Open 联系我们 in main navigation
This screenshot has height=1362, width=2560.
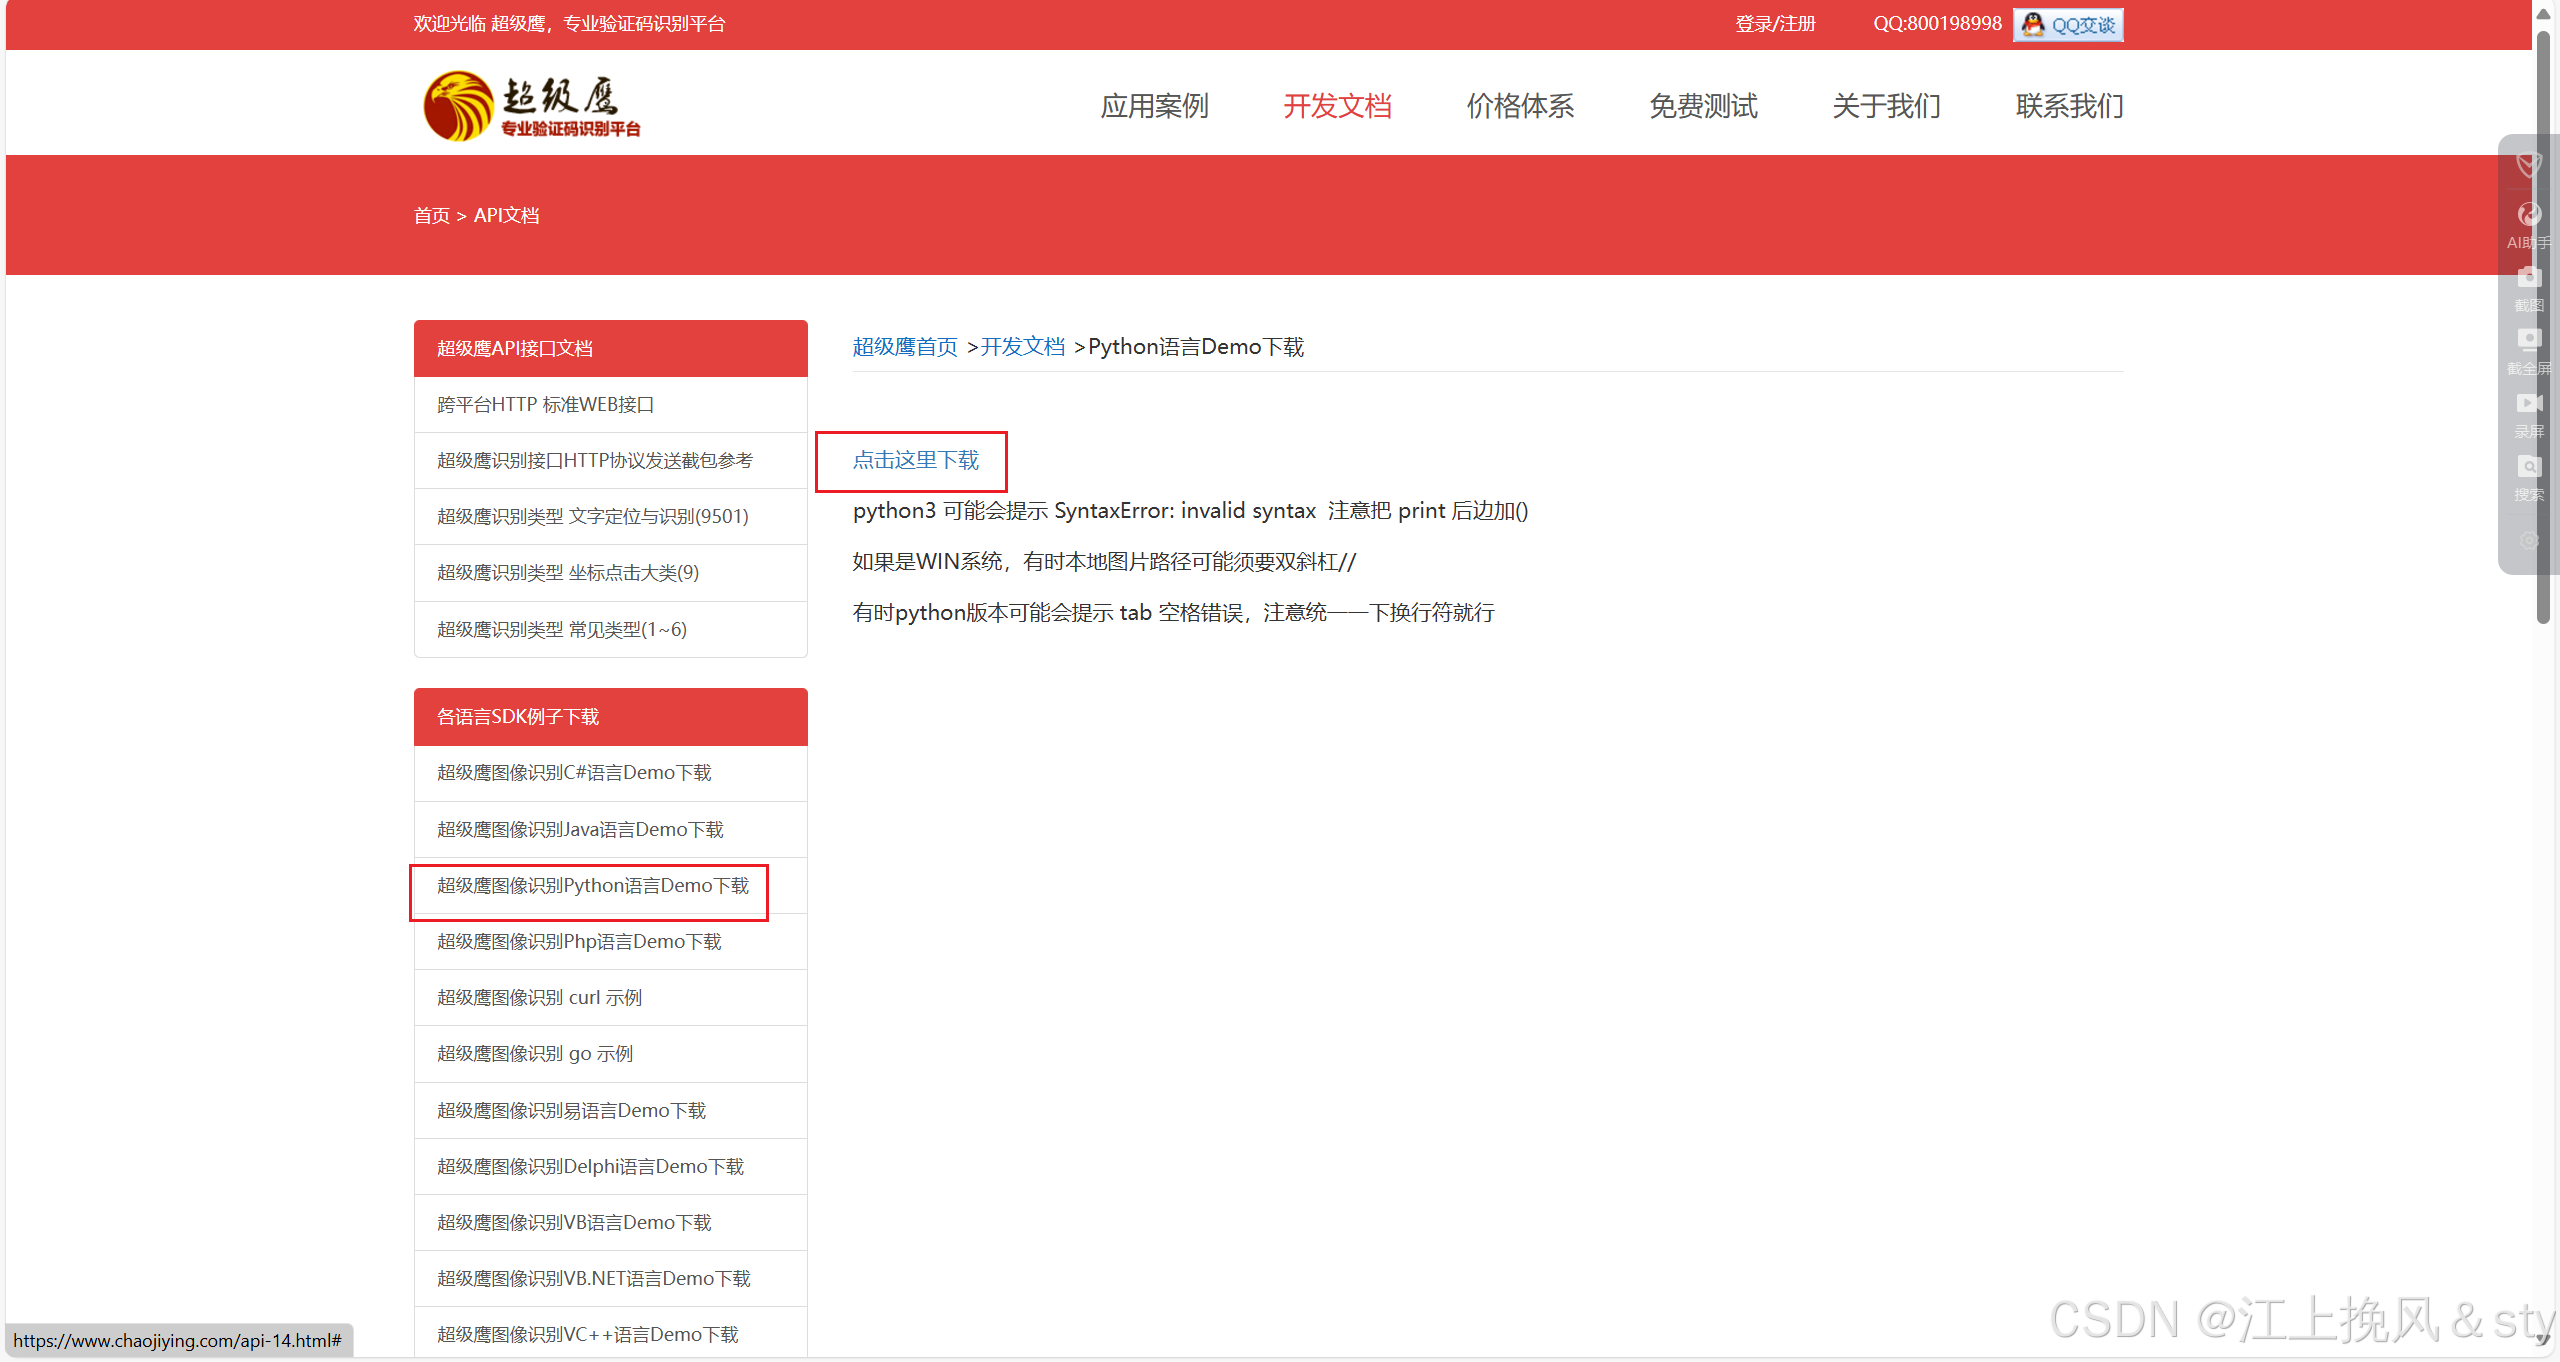pos(2069,105)
